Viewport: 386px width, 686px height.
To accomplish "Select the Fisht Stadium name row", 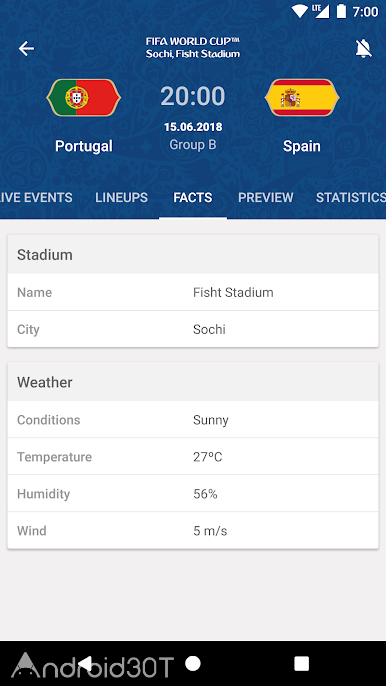I will 193,292.
